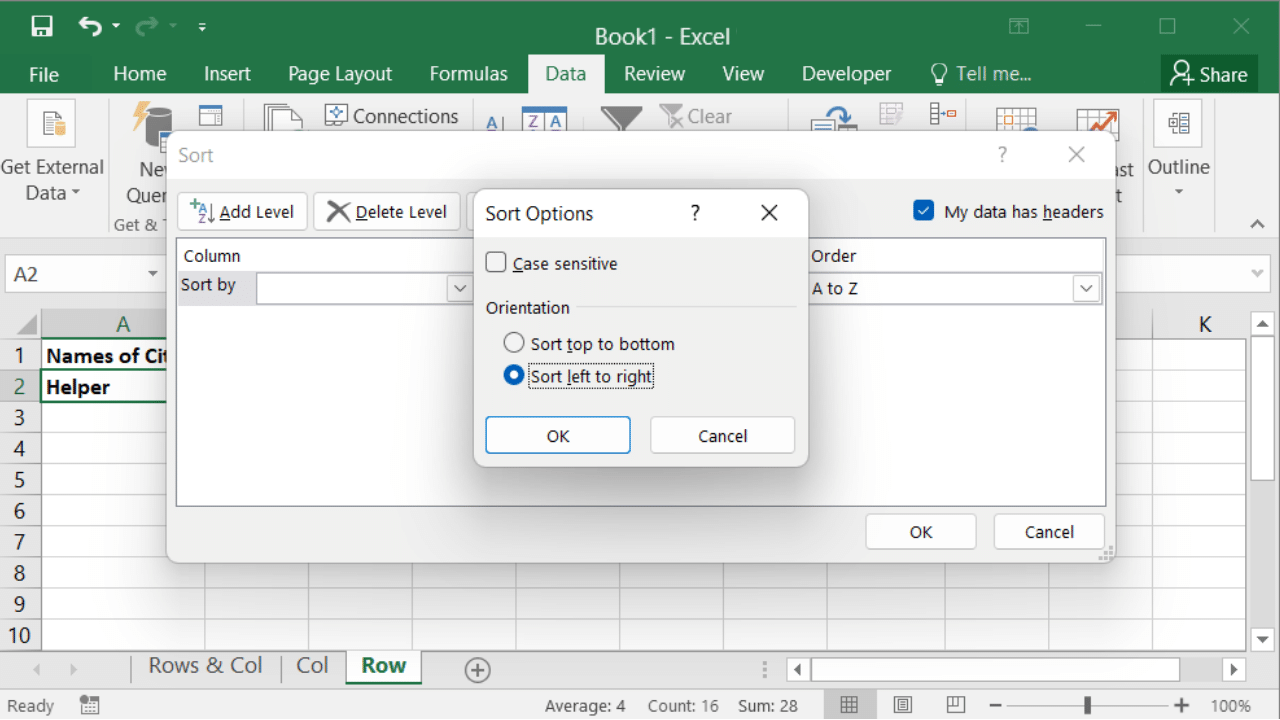The height and width of the screenshot is (720, 1280).
Task: Expand the A to Z order dropdown
Action: [1085, 288]
